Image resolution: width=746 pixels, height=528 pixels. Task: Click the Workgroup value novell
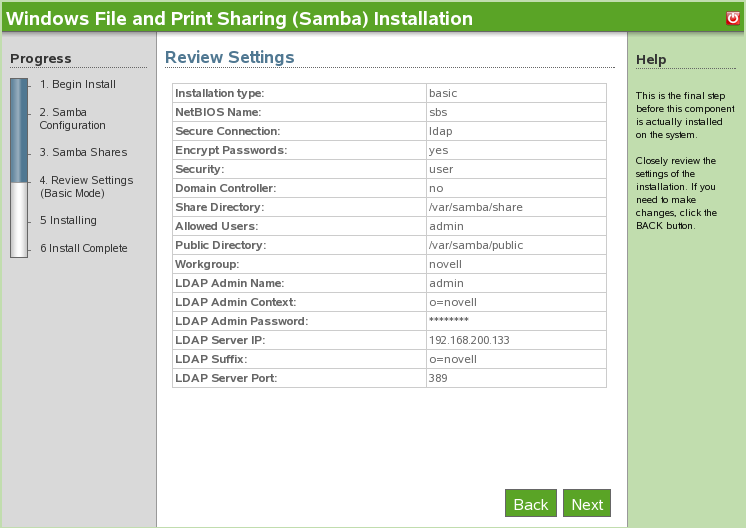point(445,264)
